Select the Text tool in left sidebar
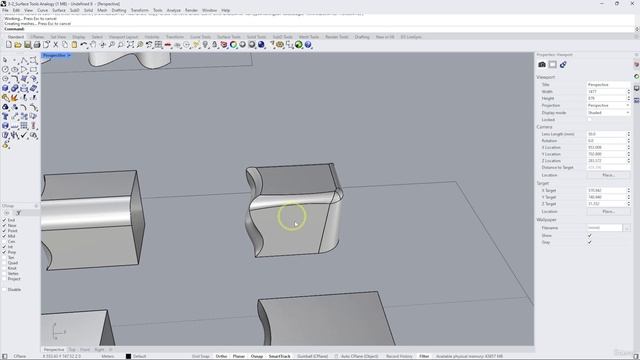The height and width of the screenshot is (360, 640). [5, 116]
